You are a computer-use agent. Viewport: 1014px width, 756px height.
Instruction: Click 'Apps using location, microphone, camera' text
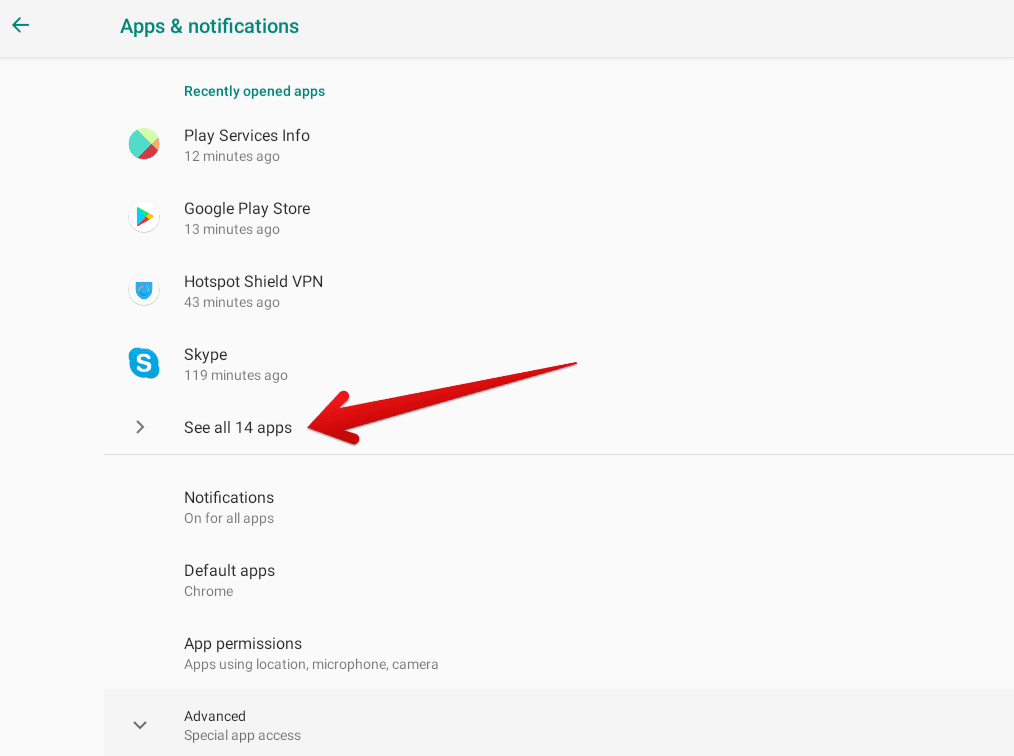point(311,664)
